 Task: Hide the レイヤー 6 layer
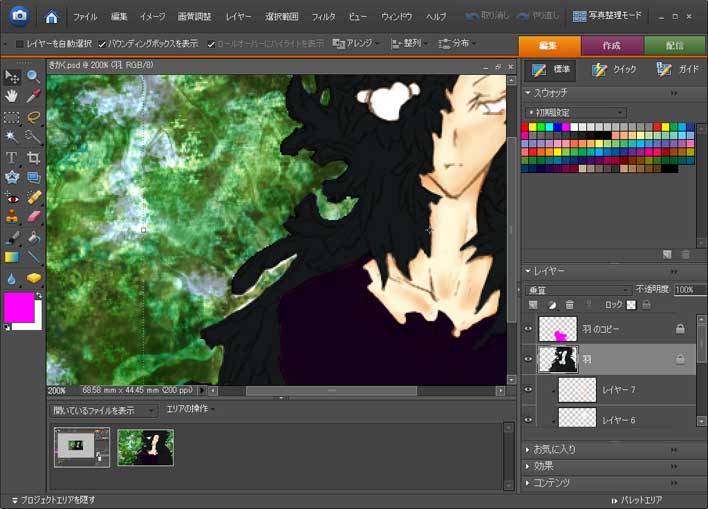528,420
